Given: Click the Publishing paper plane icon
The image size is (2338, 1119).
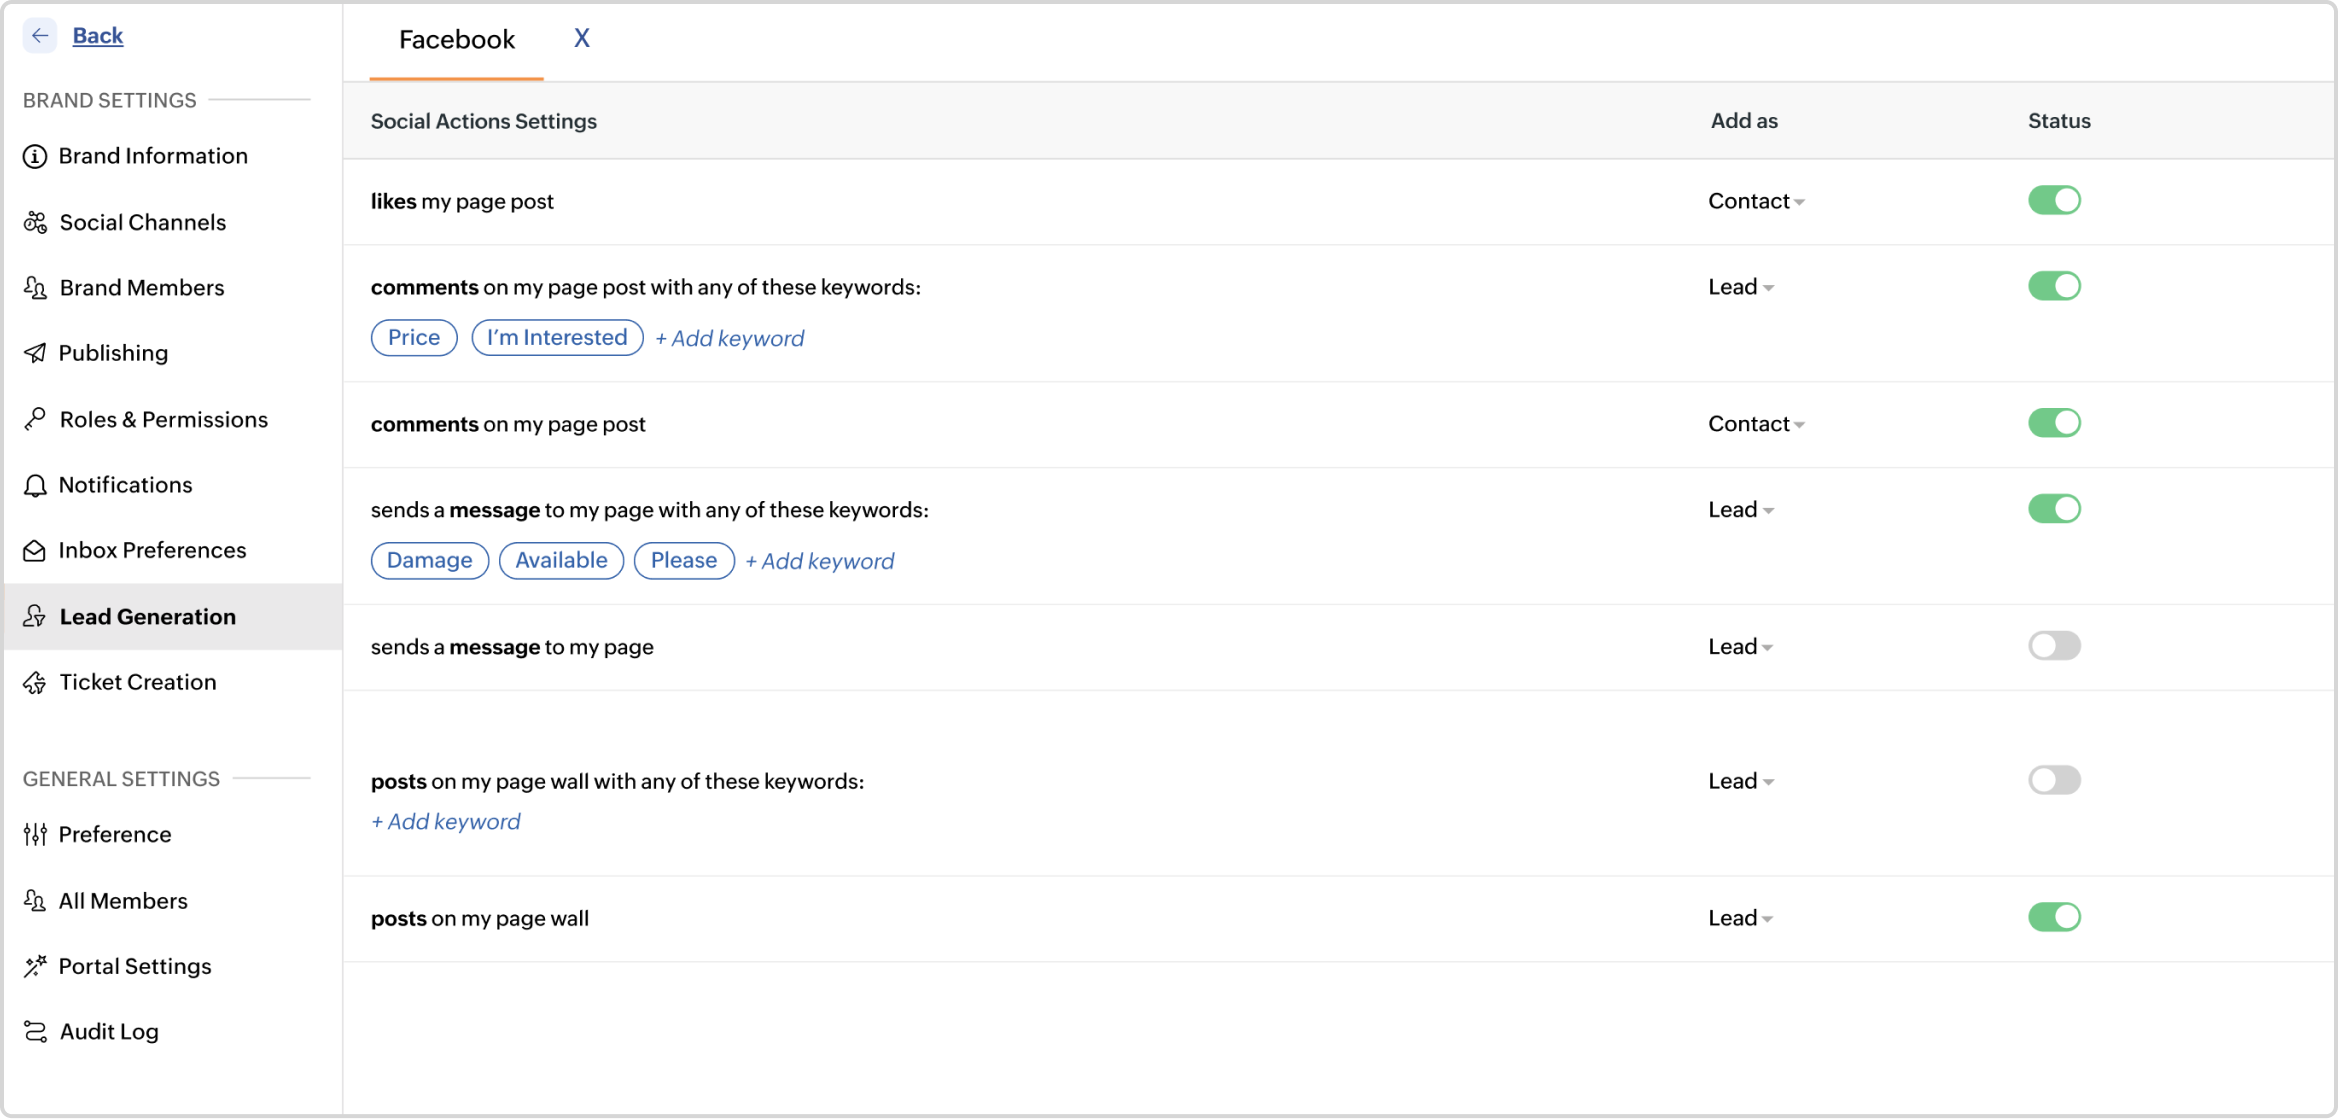Looking at the screenshot, I should click(35, 353).
